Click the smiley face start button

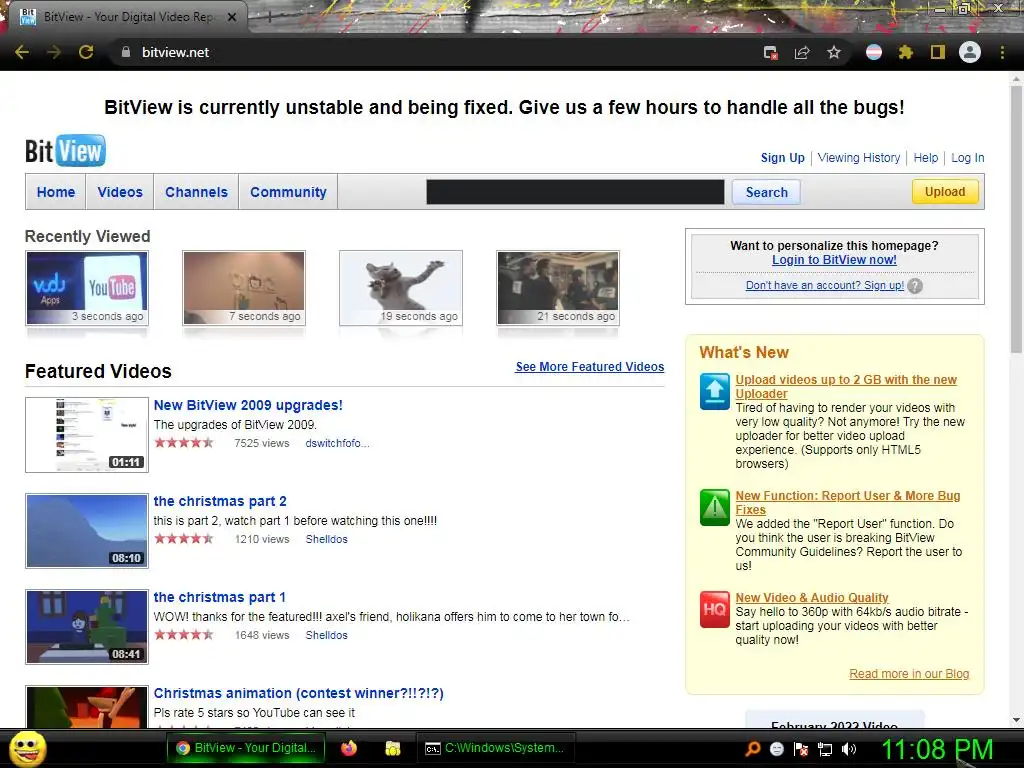(x=27, y=749)
